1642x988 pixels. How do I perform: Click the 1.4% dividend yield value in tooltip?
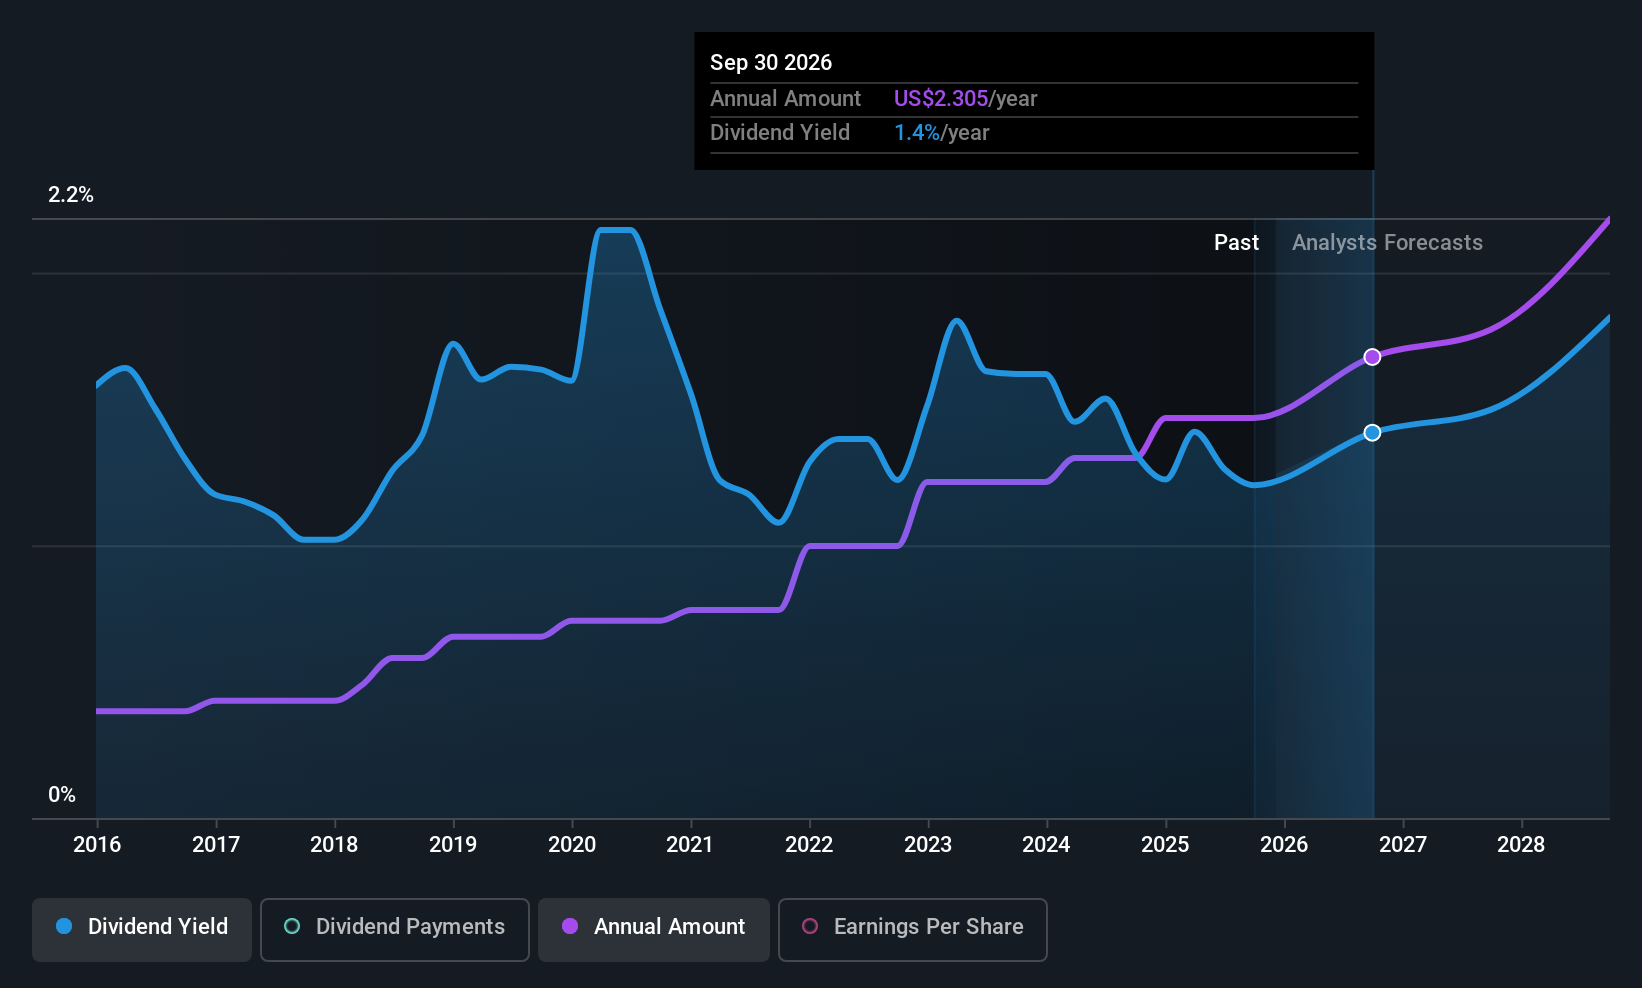pos(917,133)
